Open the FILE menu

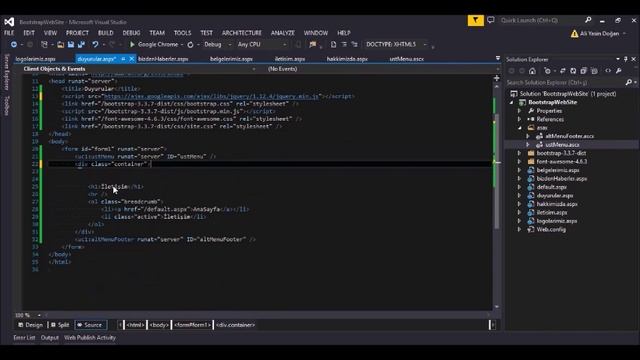point(9,33)
